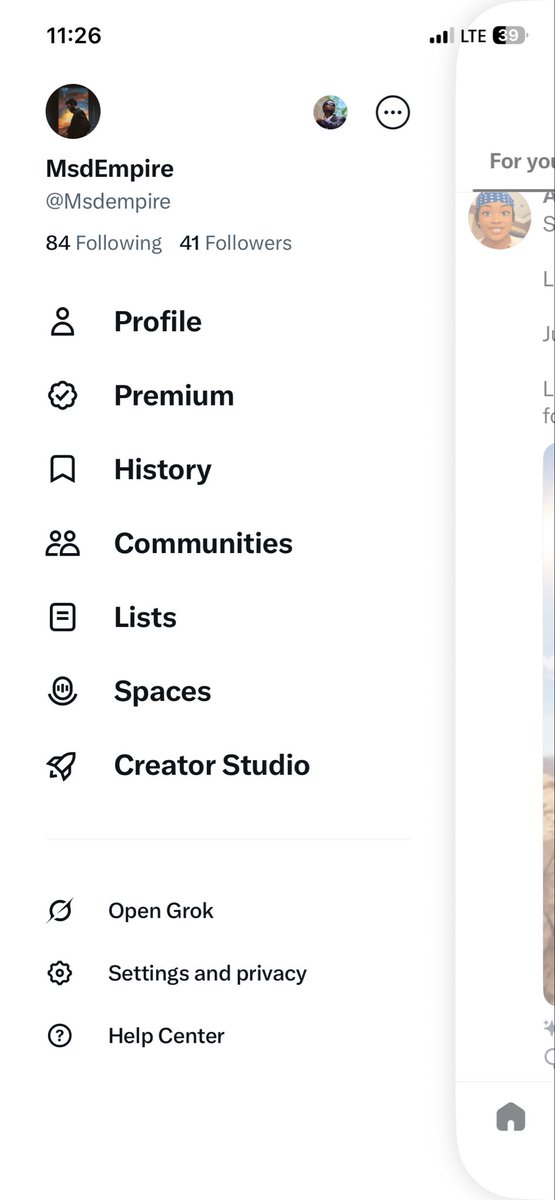Tap the Premium verified badge icon
The image size is (555, 1200).
63,396
